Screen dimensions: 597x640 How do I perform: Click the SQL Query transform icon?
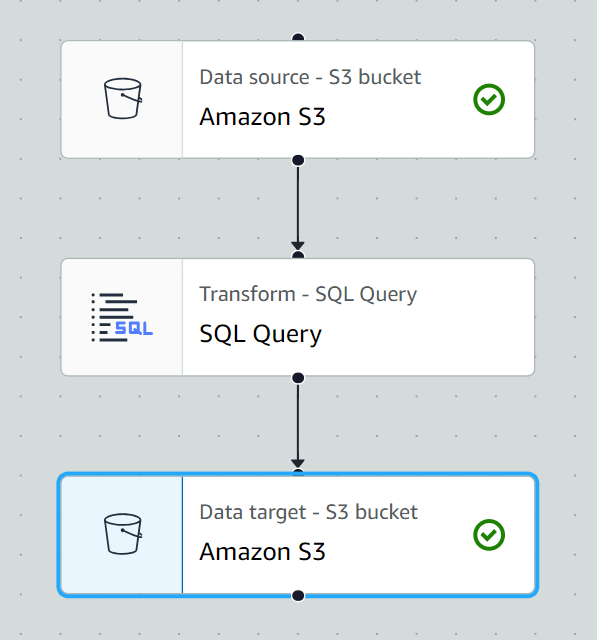pyautogui.click(x=122, y=317)
